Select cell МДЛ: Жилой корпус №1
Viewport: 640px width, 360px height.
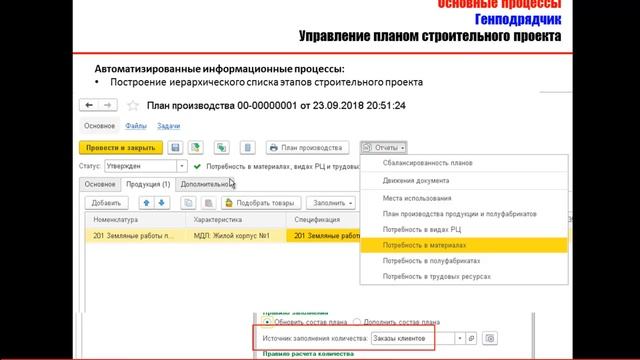click(236, 236)
